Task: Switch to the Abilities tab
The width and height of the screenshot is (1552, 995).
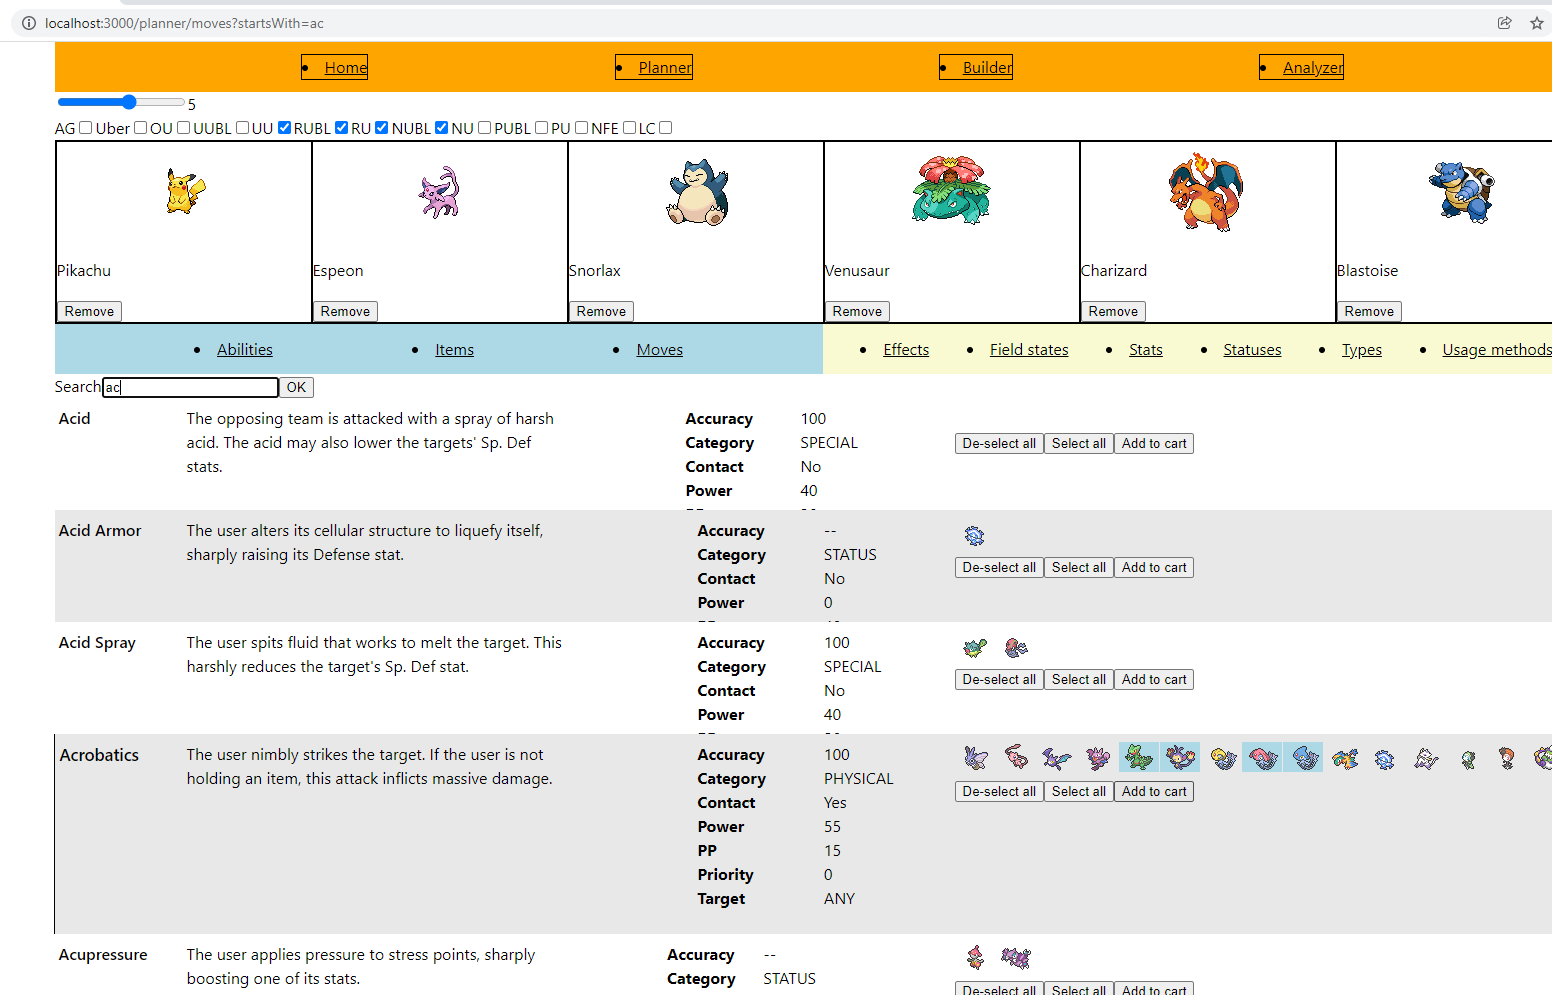Action: click(245, 349)
